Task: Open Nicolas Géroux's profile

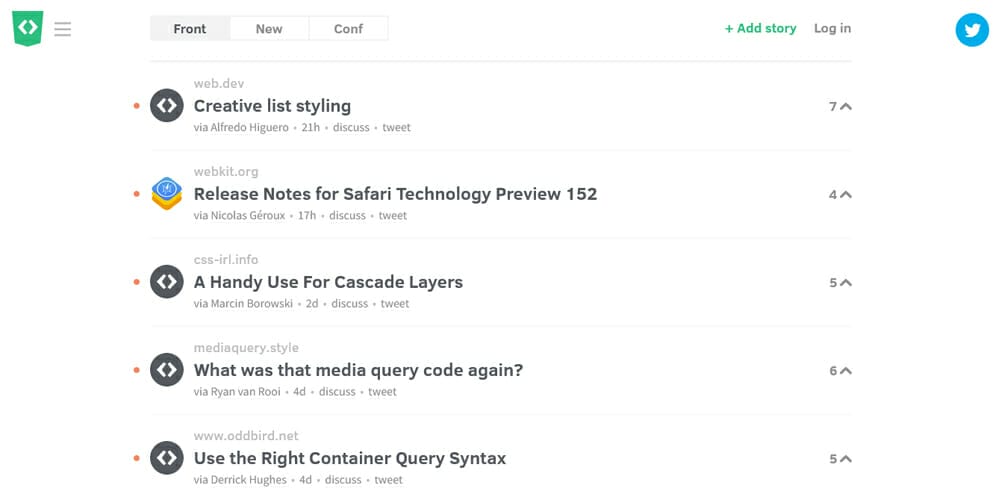Action: [247, 216]
